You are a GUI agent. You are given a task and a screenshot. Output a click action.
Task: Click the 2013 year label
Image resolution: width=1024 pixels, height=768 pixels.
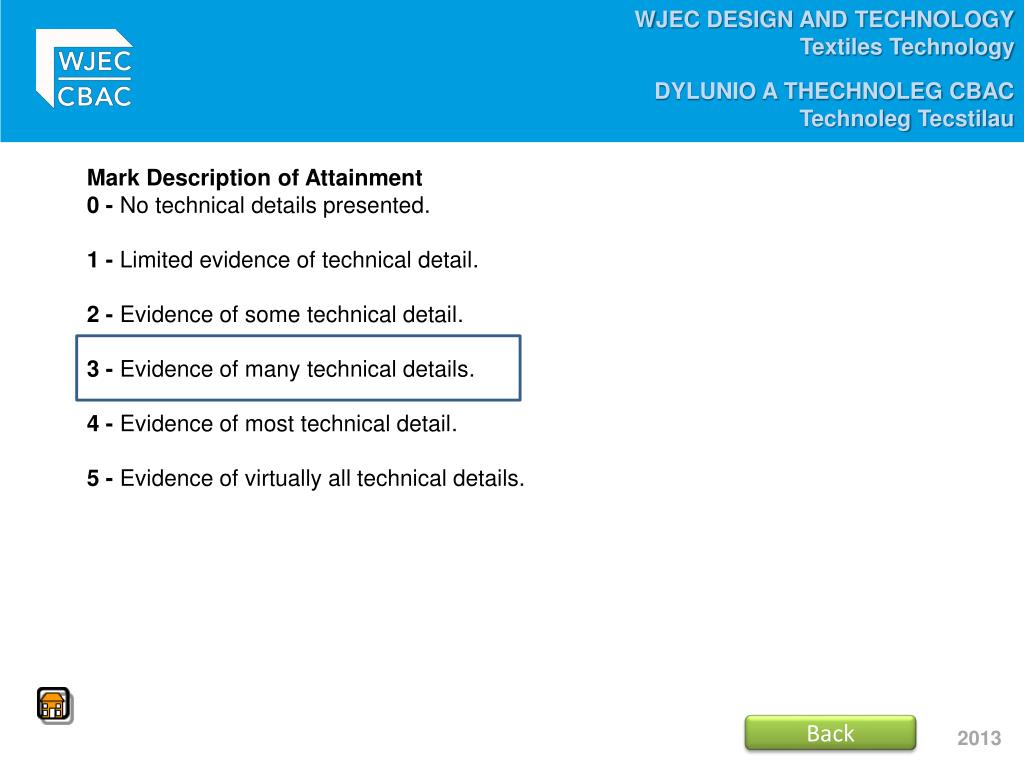(979, 738)
